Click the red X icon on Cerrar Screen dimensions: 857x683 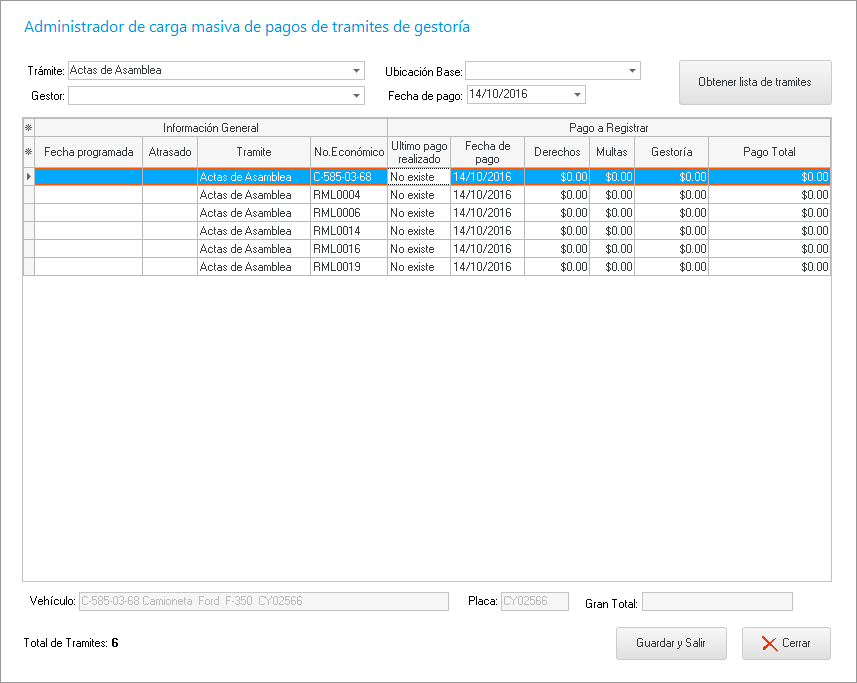[x=769, y=643]
